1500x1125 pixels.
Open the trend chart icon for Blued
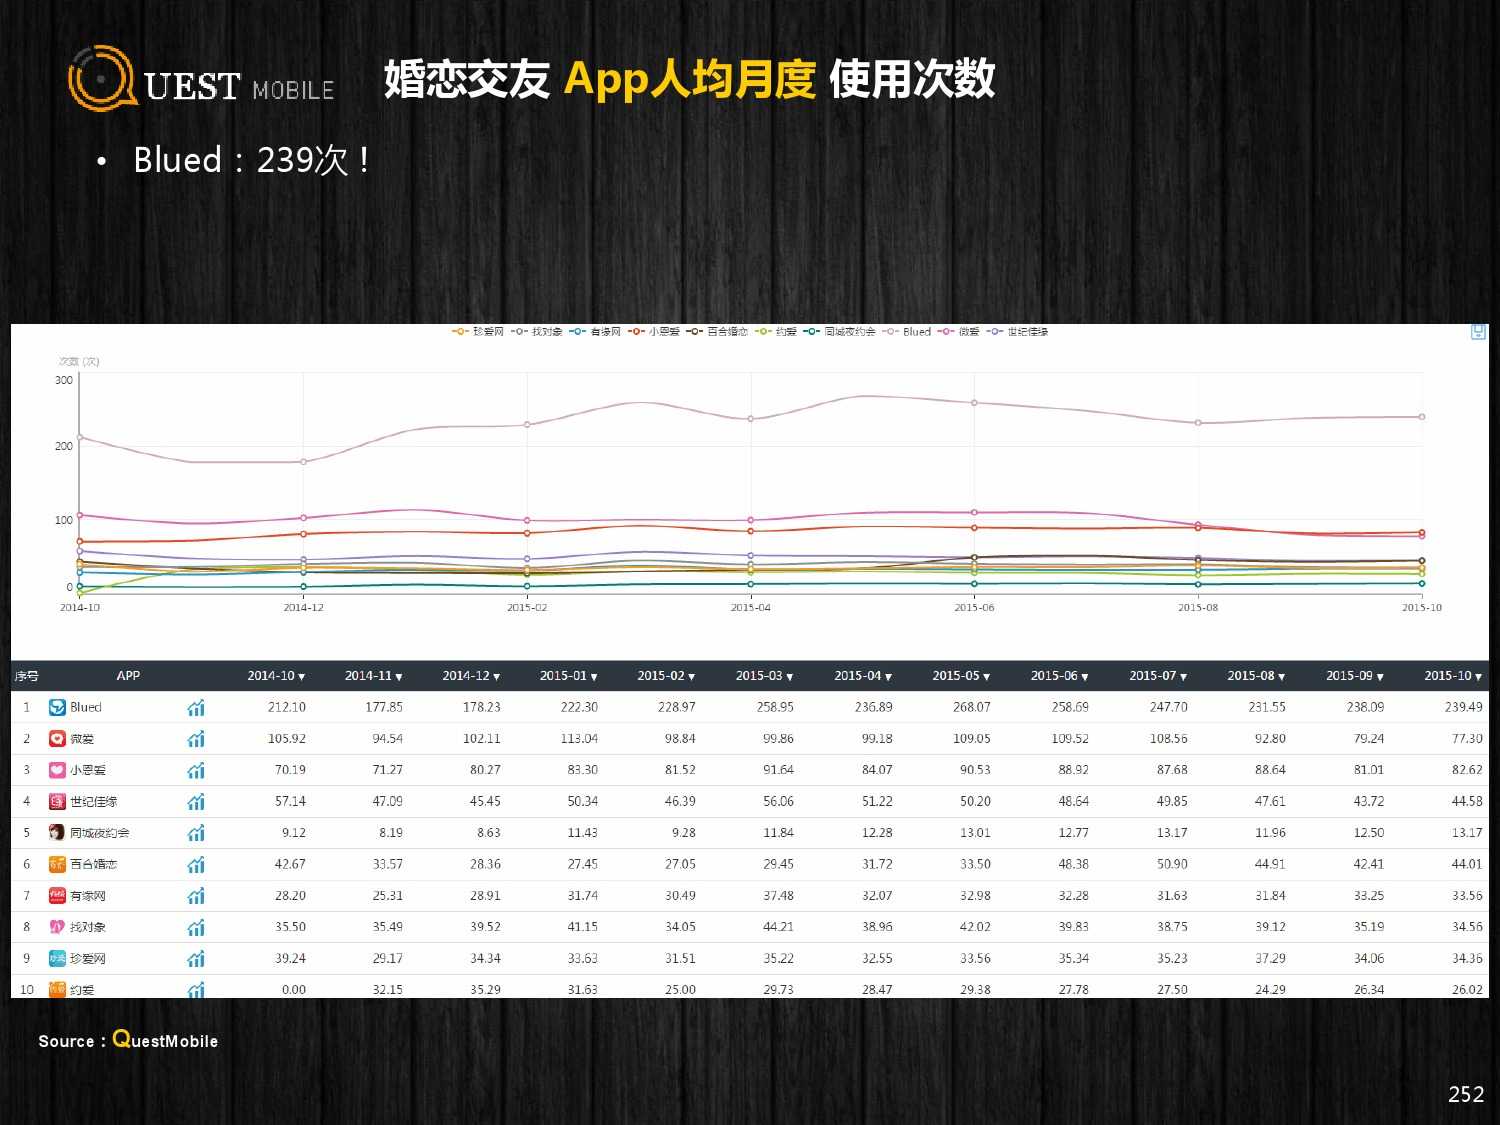[196, 708]
